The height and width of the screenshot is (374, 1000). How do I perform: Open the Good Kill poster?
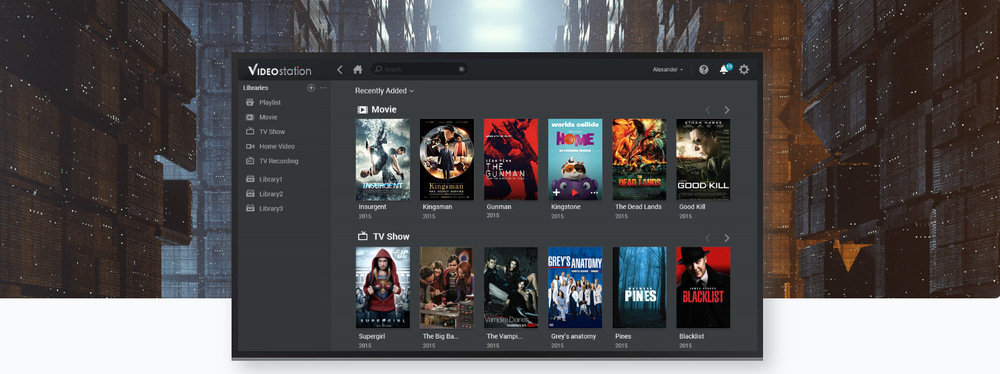click(703, 160)
